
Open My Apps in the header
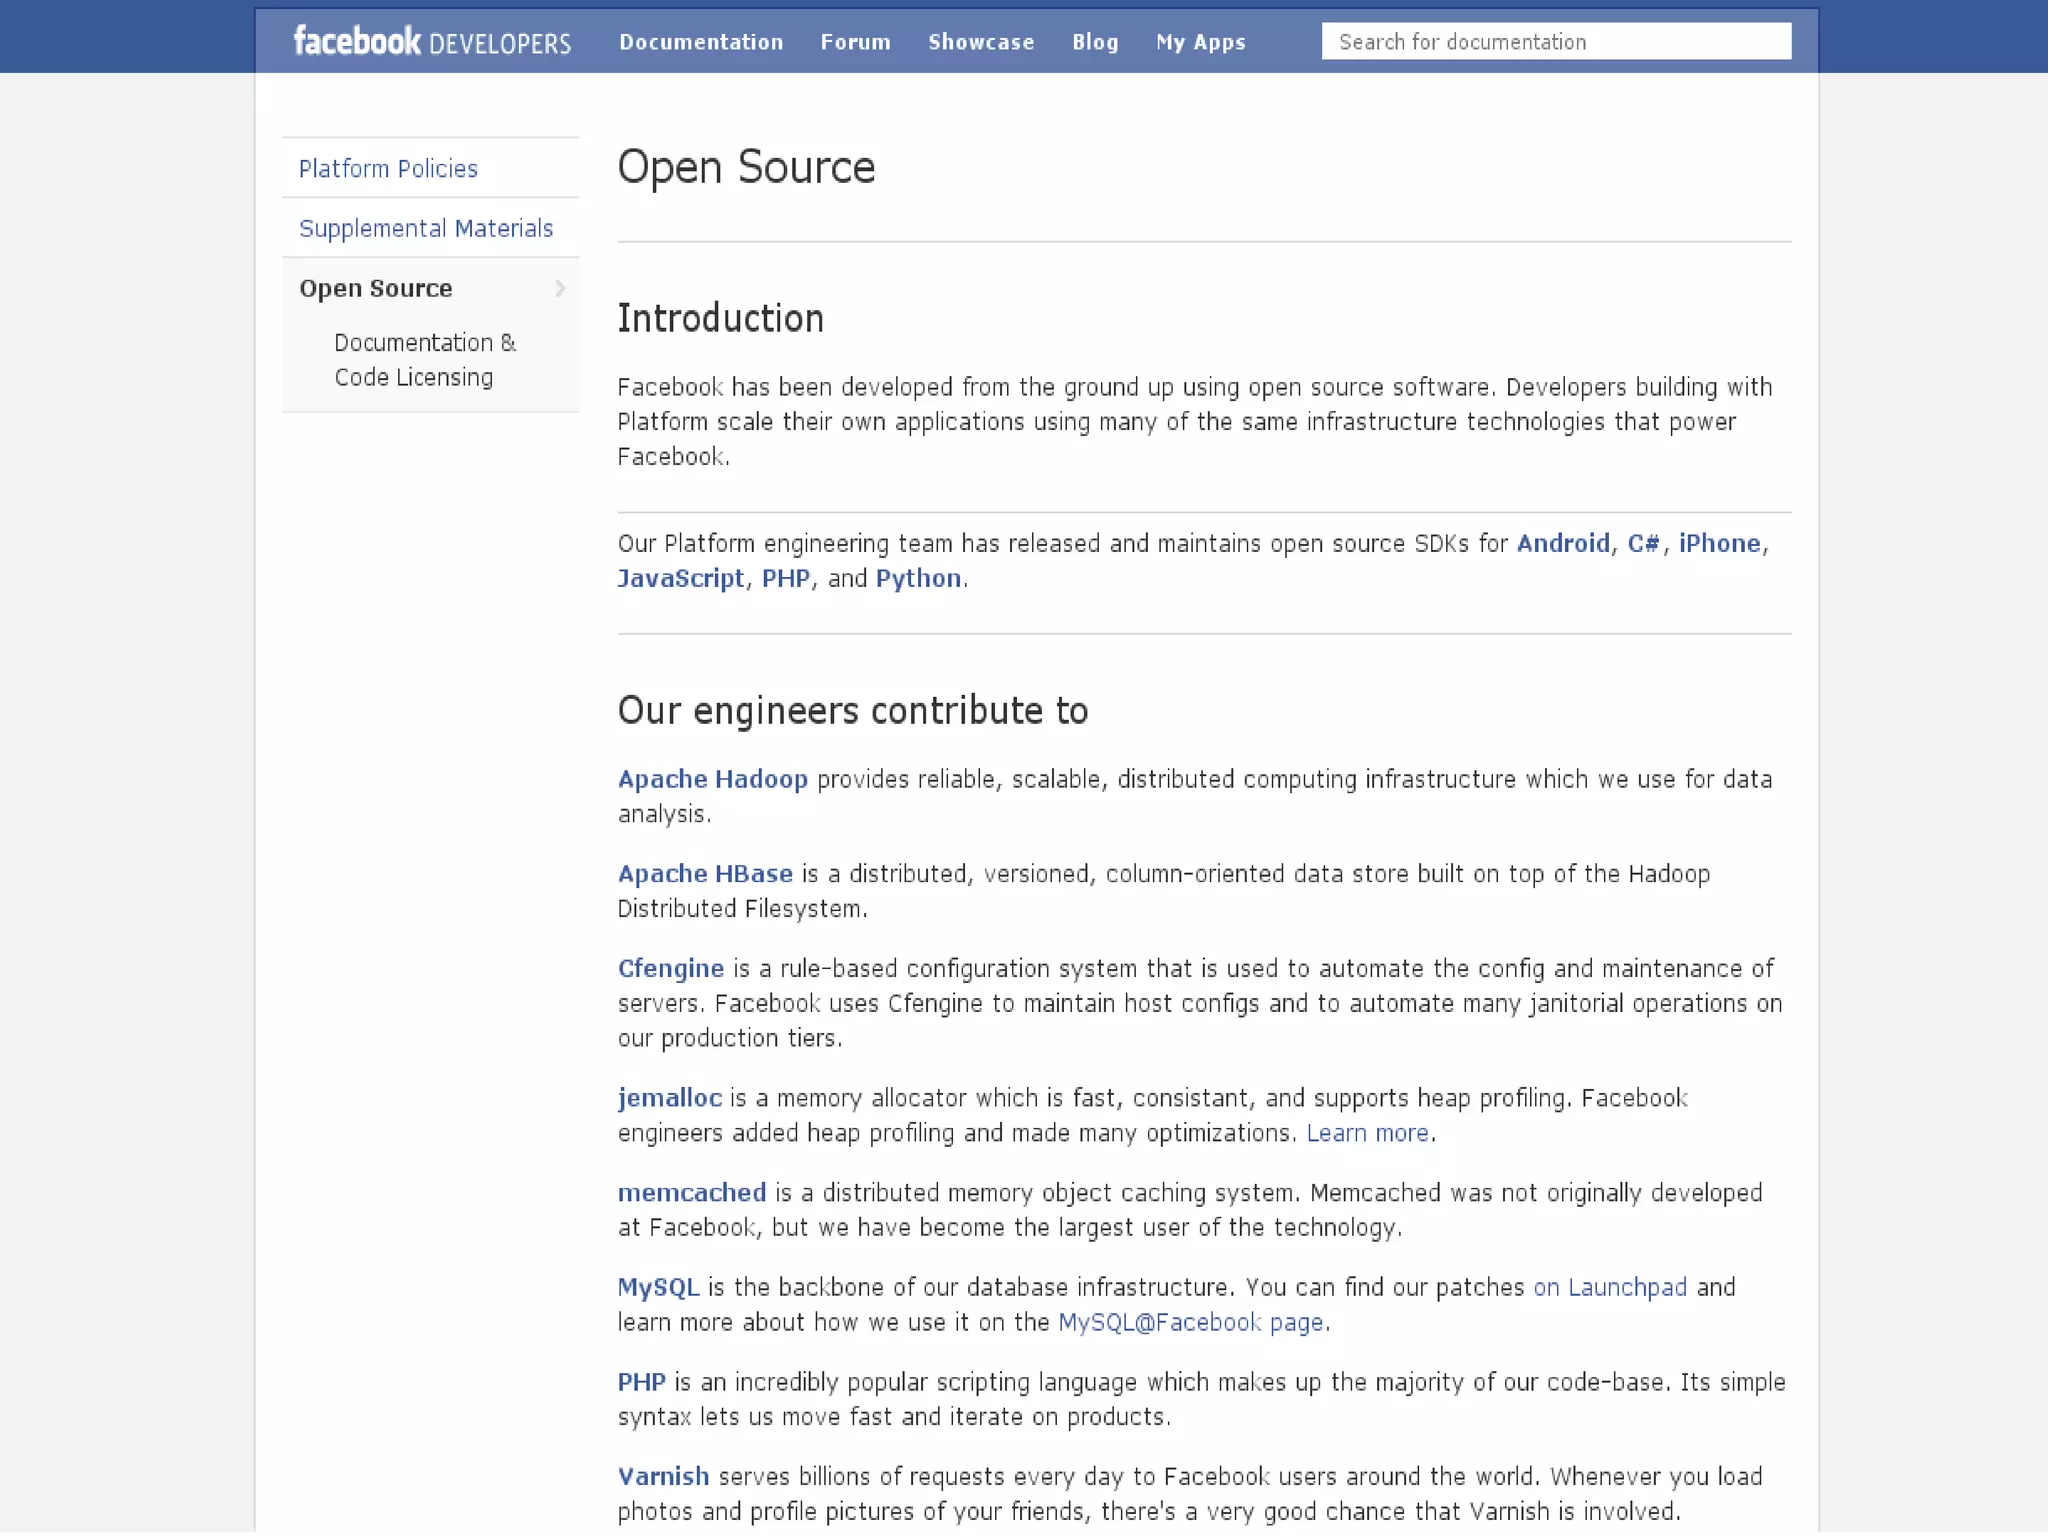point(1200,42)
